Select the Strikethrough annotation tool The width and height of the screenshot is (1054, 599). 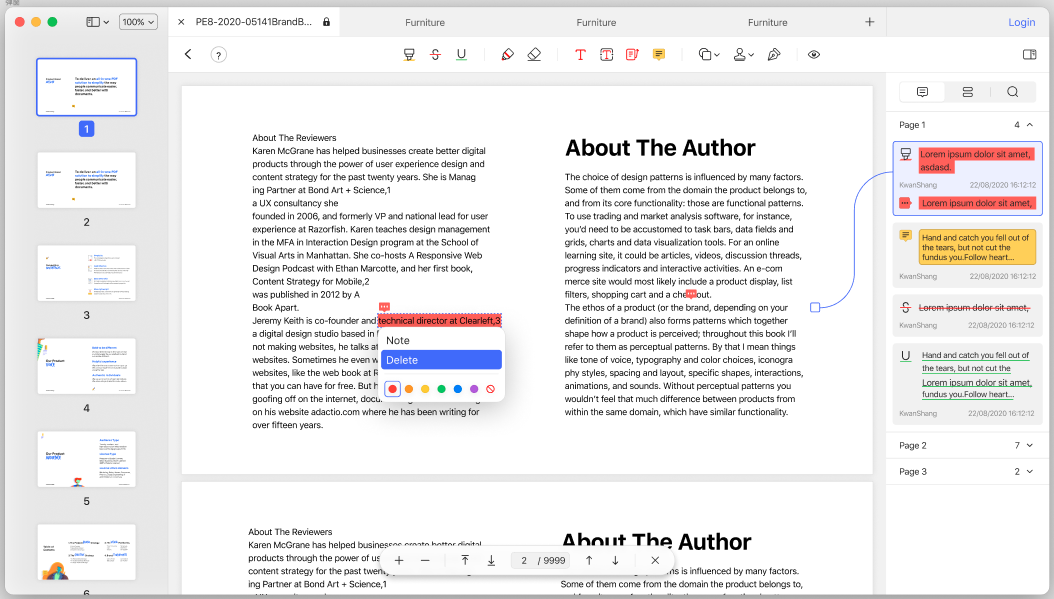(435, 54)
